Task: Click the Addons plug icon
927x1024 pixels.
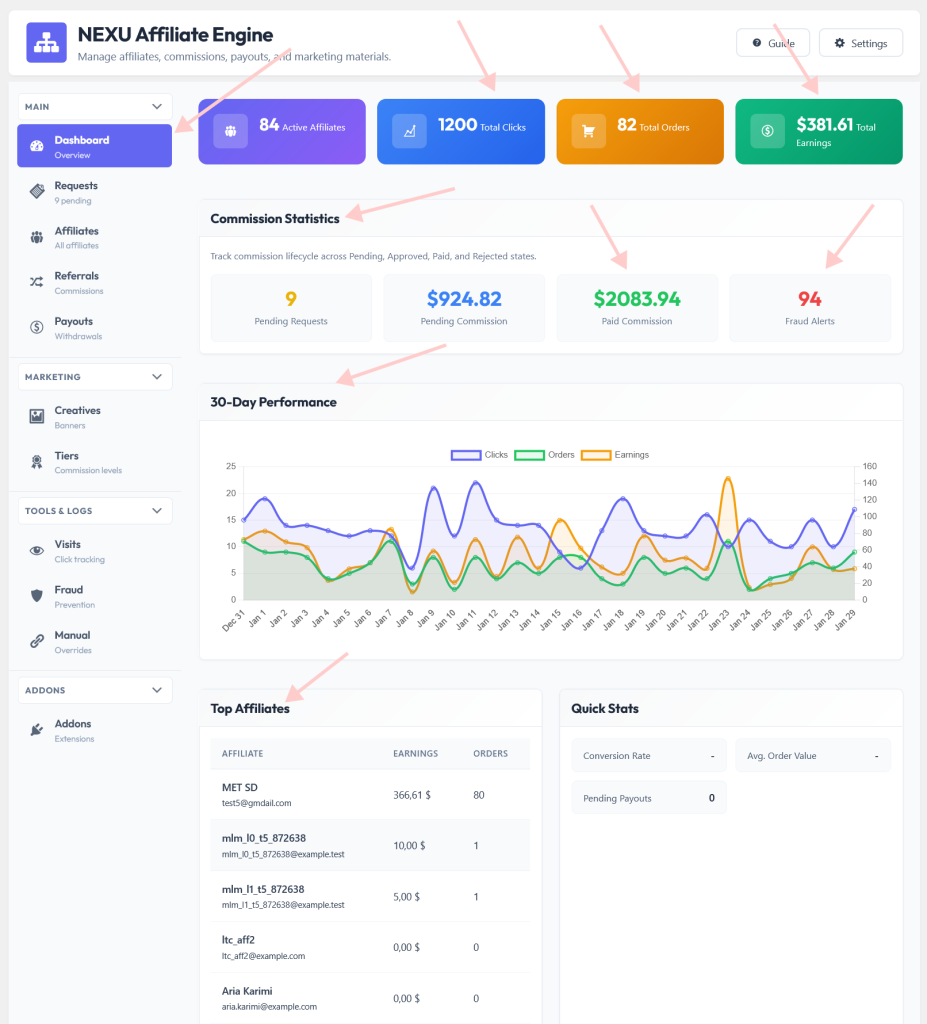Action: point(37,729)
